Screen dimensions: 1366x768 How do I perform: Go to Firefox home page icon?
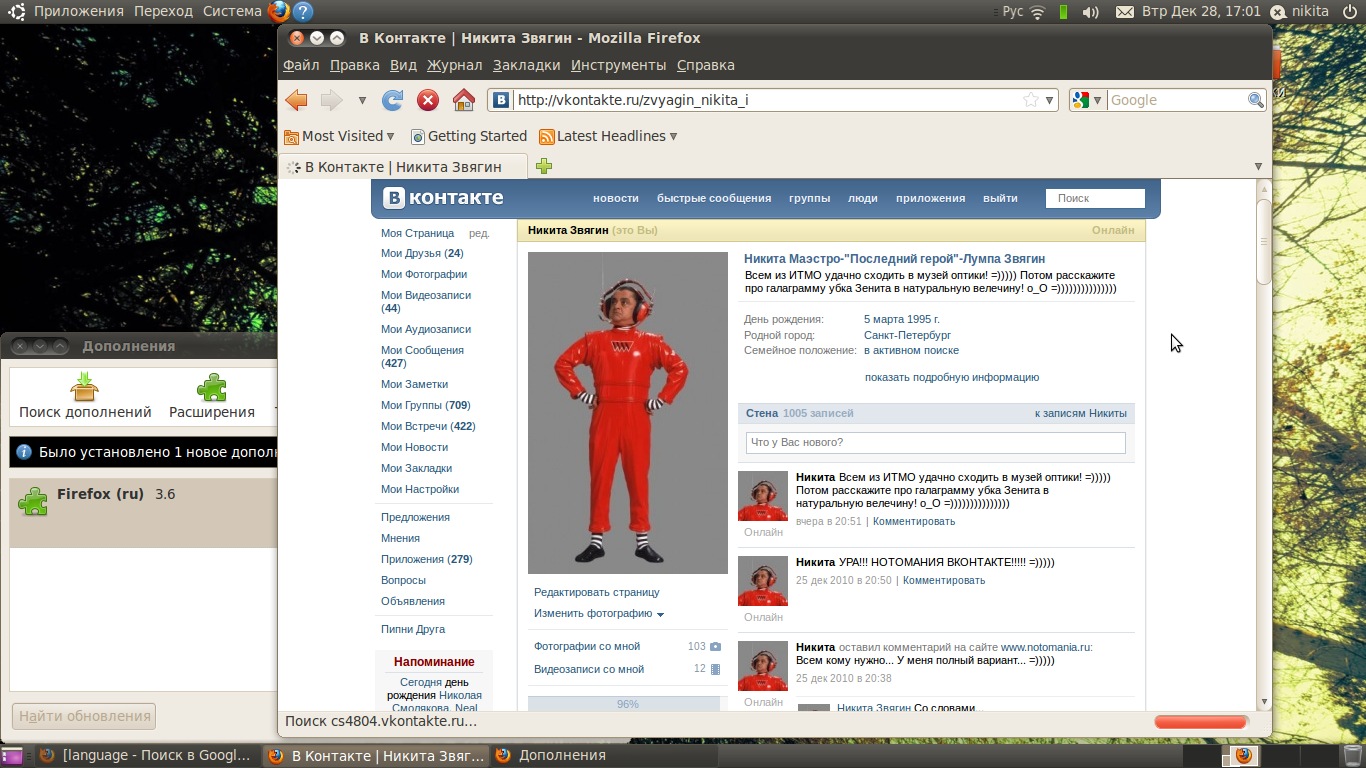point(463,100)
